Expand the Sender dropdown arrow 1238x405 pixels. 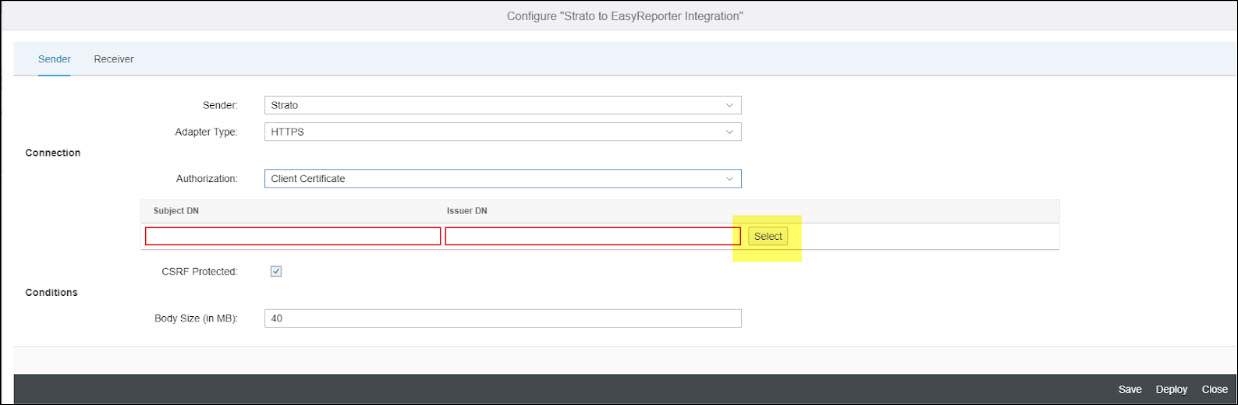tap(729, 105)
